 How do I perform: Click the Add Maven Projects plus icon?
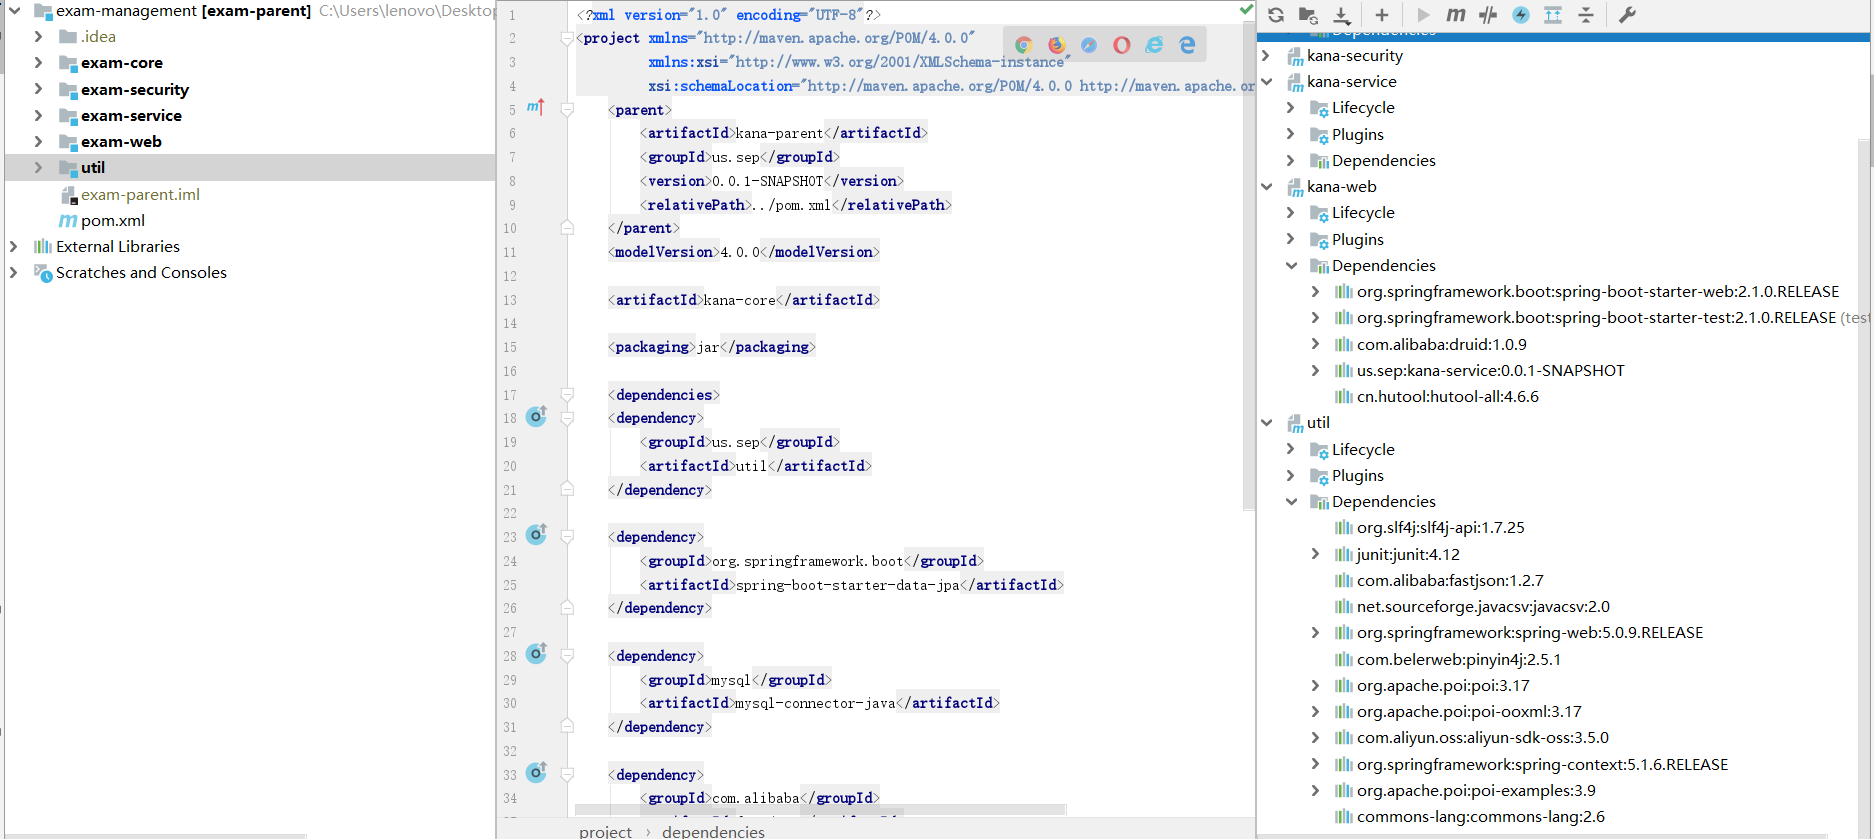tap(1382, 15)
